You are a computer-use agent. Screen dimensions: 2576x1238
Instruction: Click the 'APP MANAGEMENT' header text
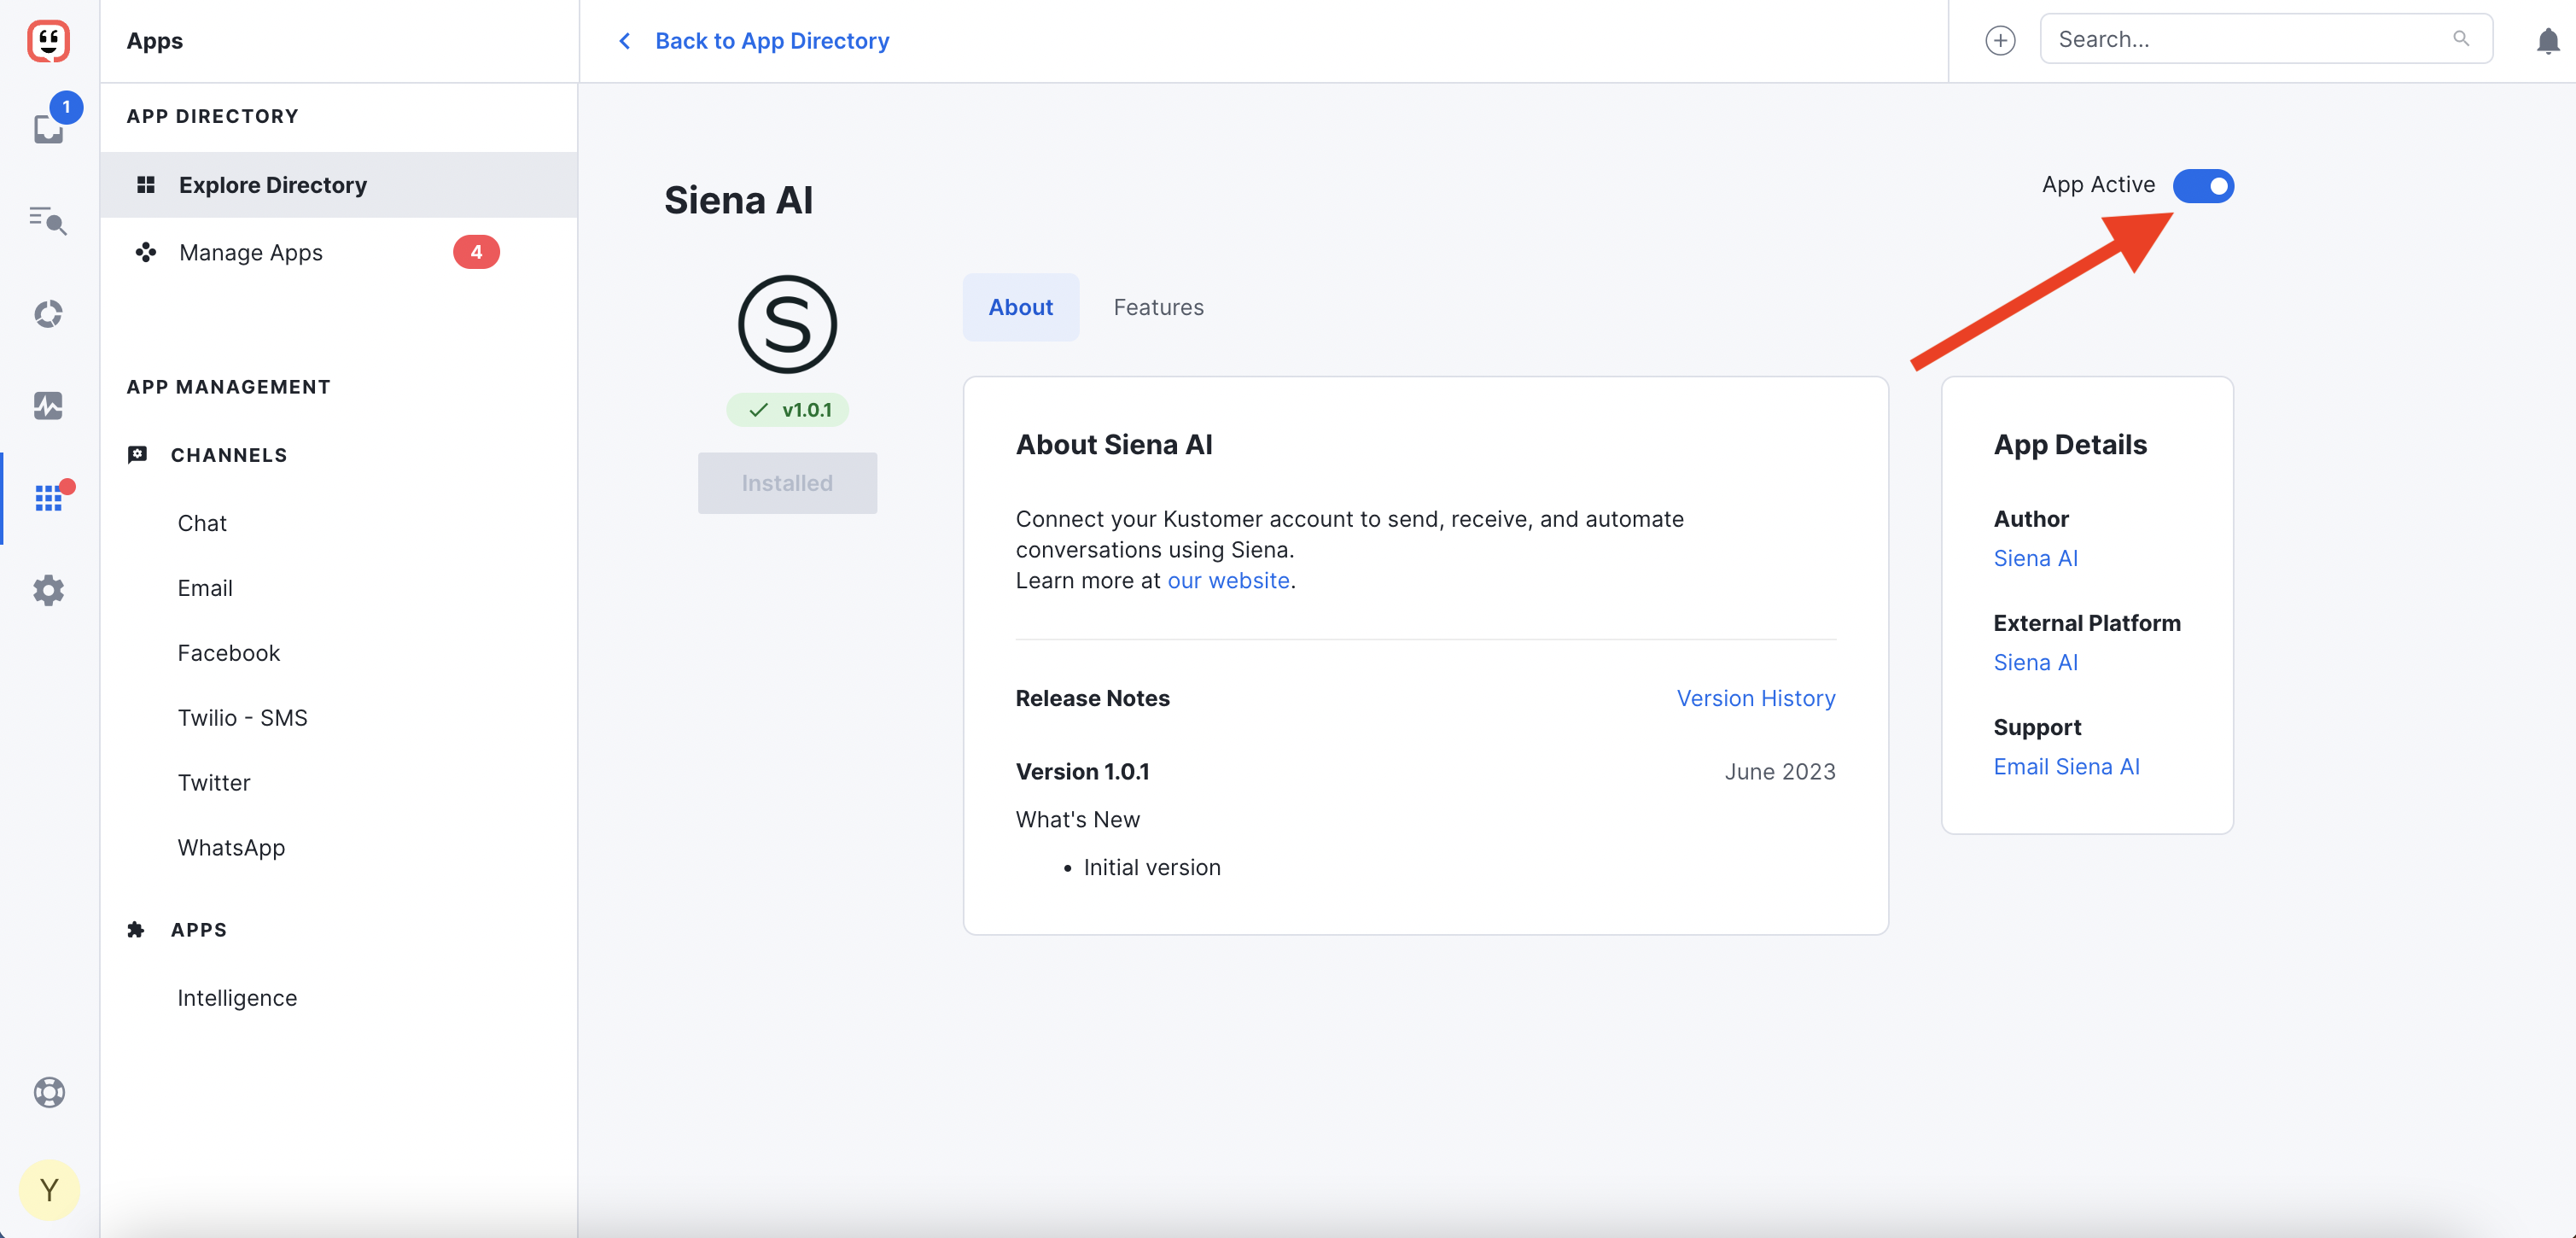coord(228,387)
